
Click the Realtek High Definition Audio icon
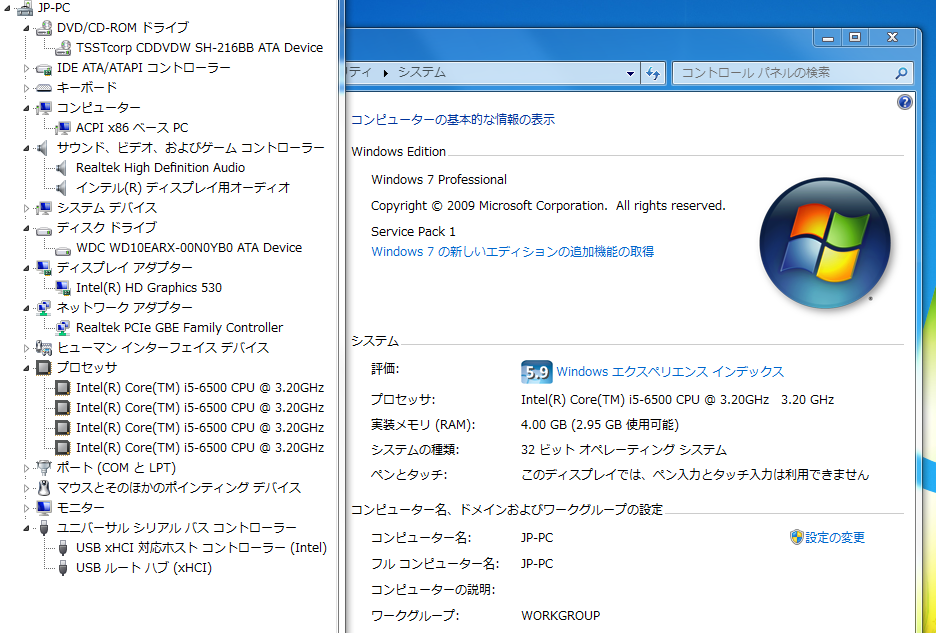pos(62,168)
